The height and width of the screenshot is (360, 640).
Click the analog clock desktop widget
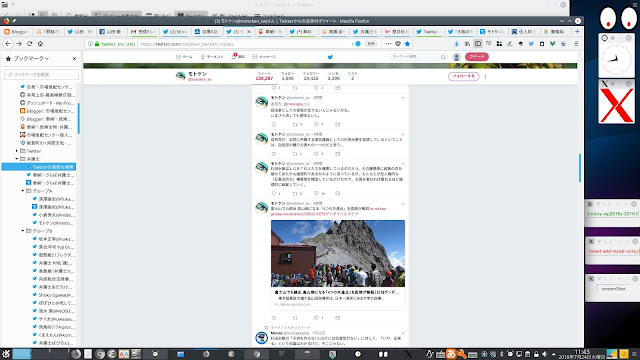point(616,59)
